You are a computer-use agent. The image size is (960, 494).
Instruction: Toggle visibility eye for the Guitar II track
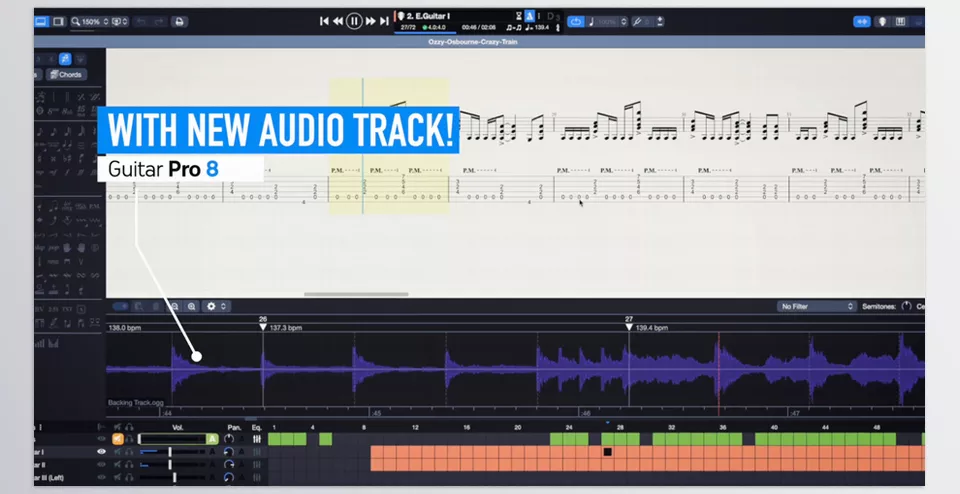pyautogui.click(x=101, y=465)
